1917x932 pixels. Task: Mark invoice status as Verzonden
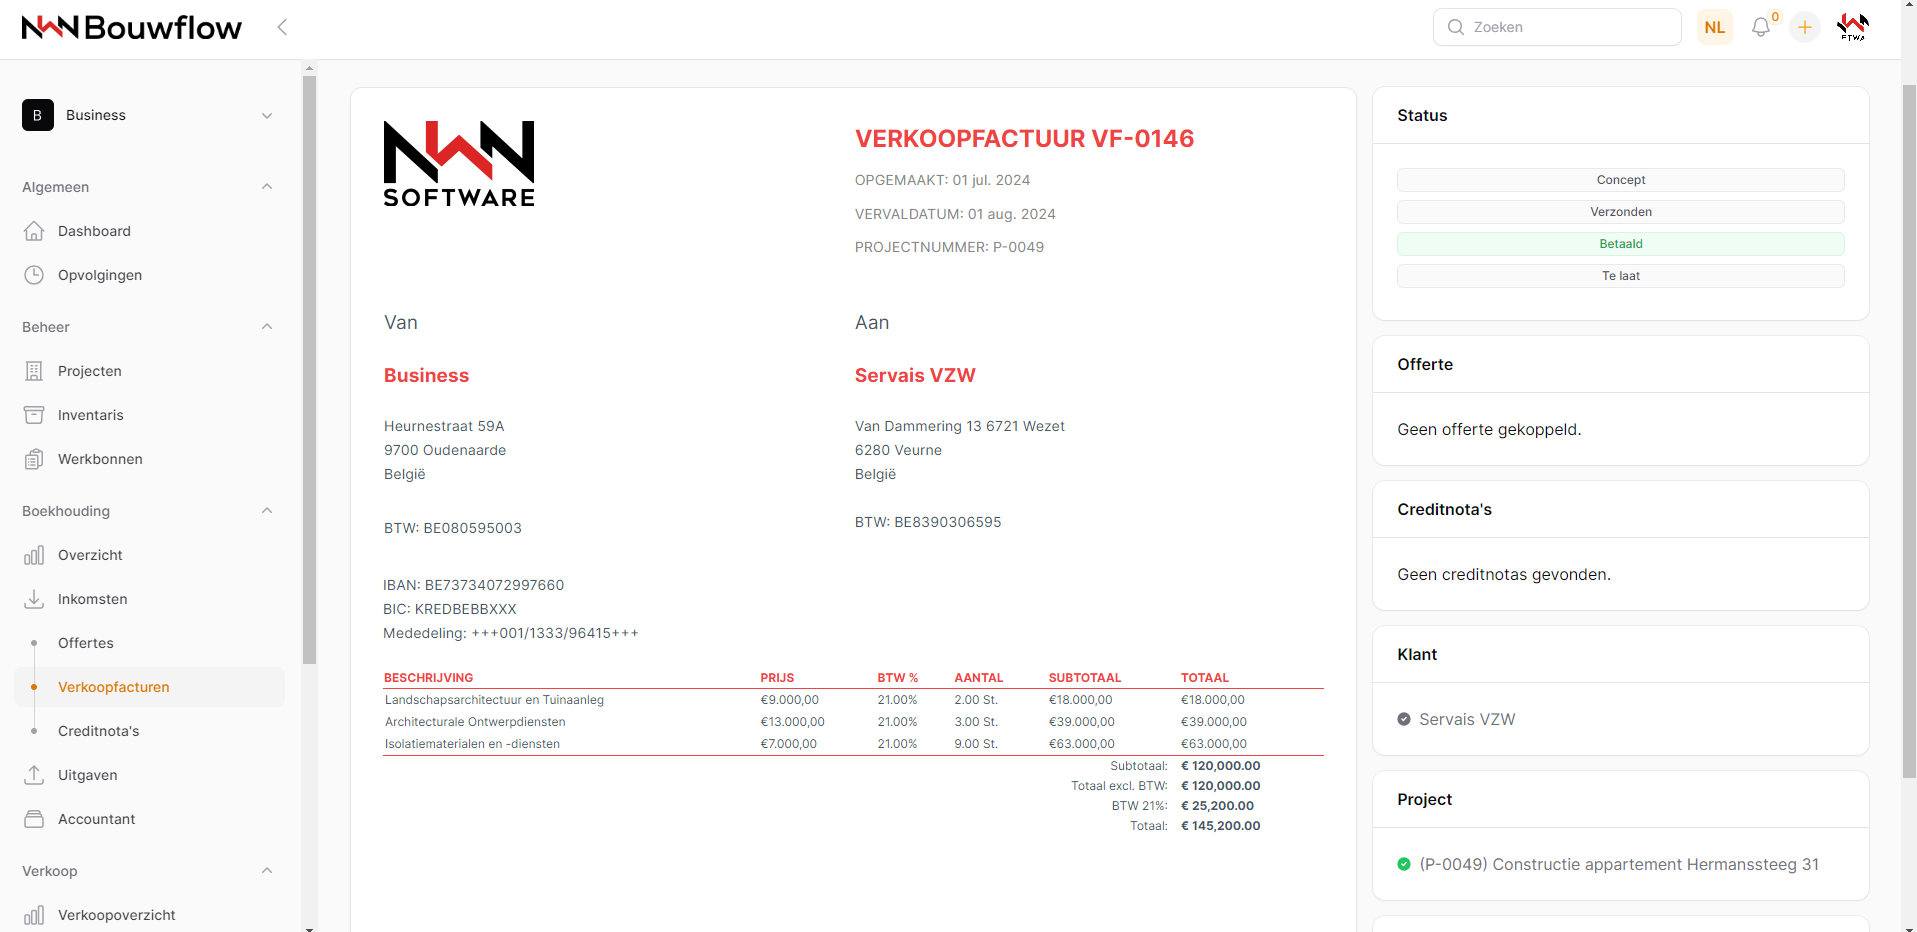(x=1620, y=212)
